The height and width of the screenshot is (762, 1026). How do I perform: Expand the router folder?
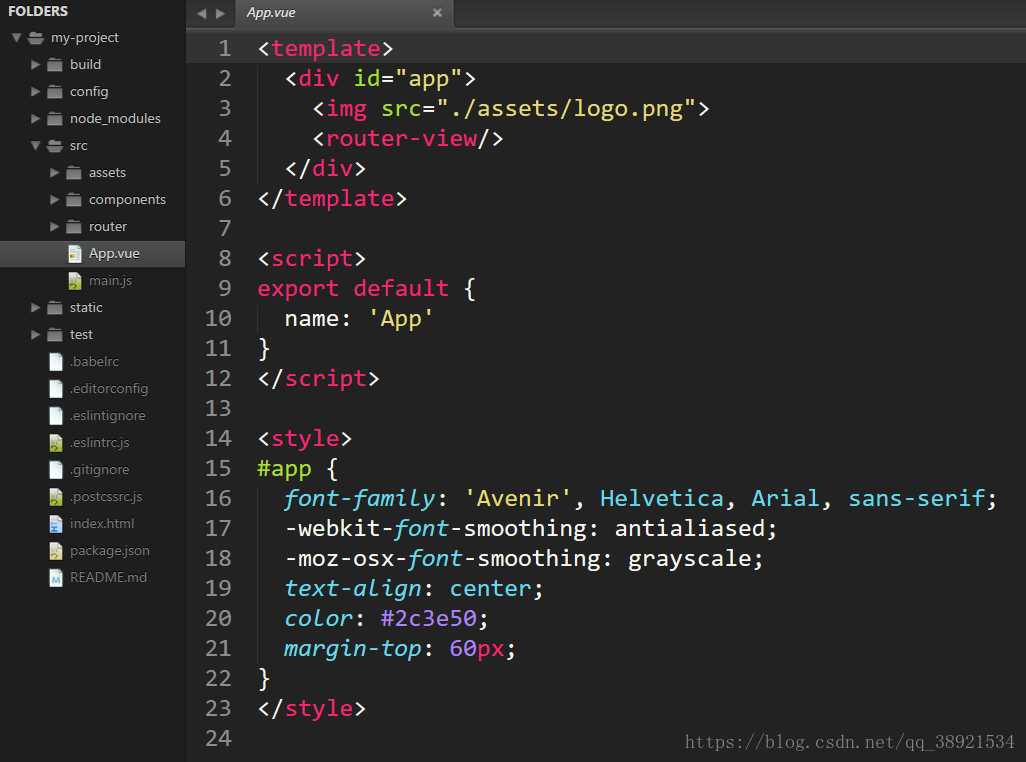(x=54, y=227)
